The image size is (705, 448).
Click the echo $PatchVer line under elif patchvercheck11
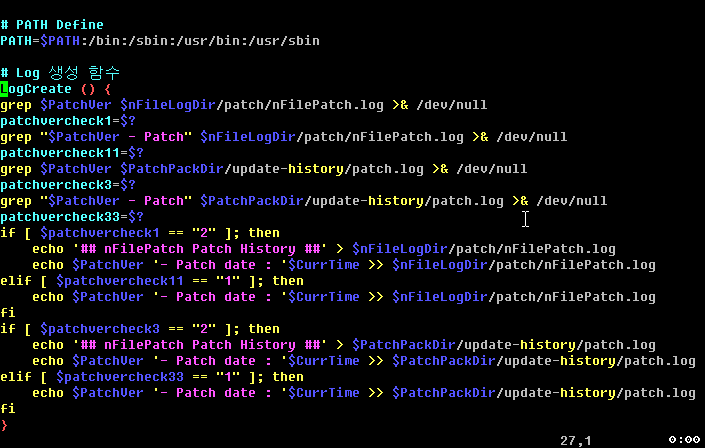[x=344, y=297]
